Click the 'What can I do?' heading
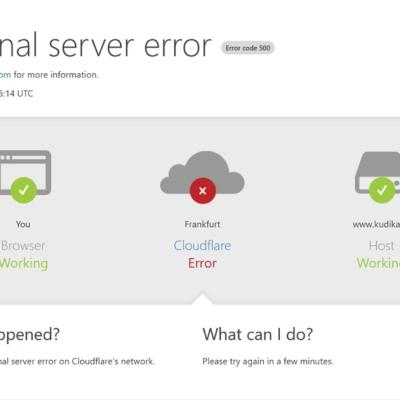Screen dimensions: 400x400 point(258,334)
